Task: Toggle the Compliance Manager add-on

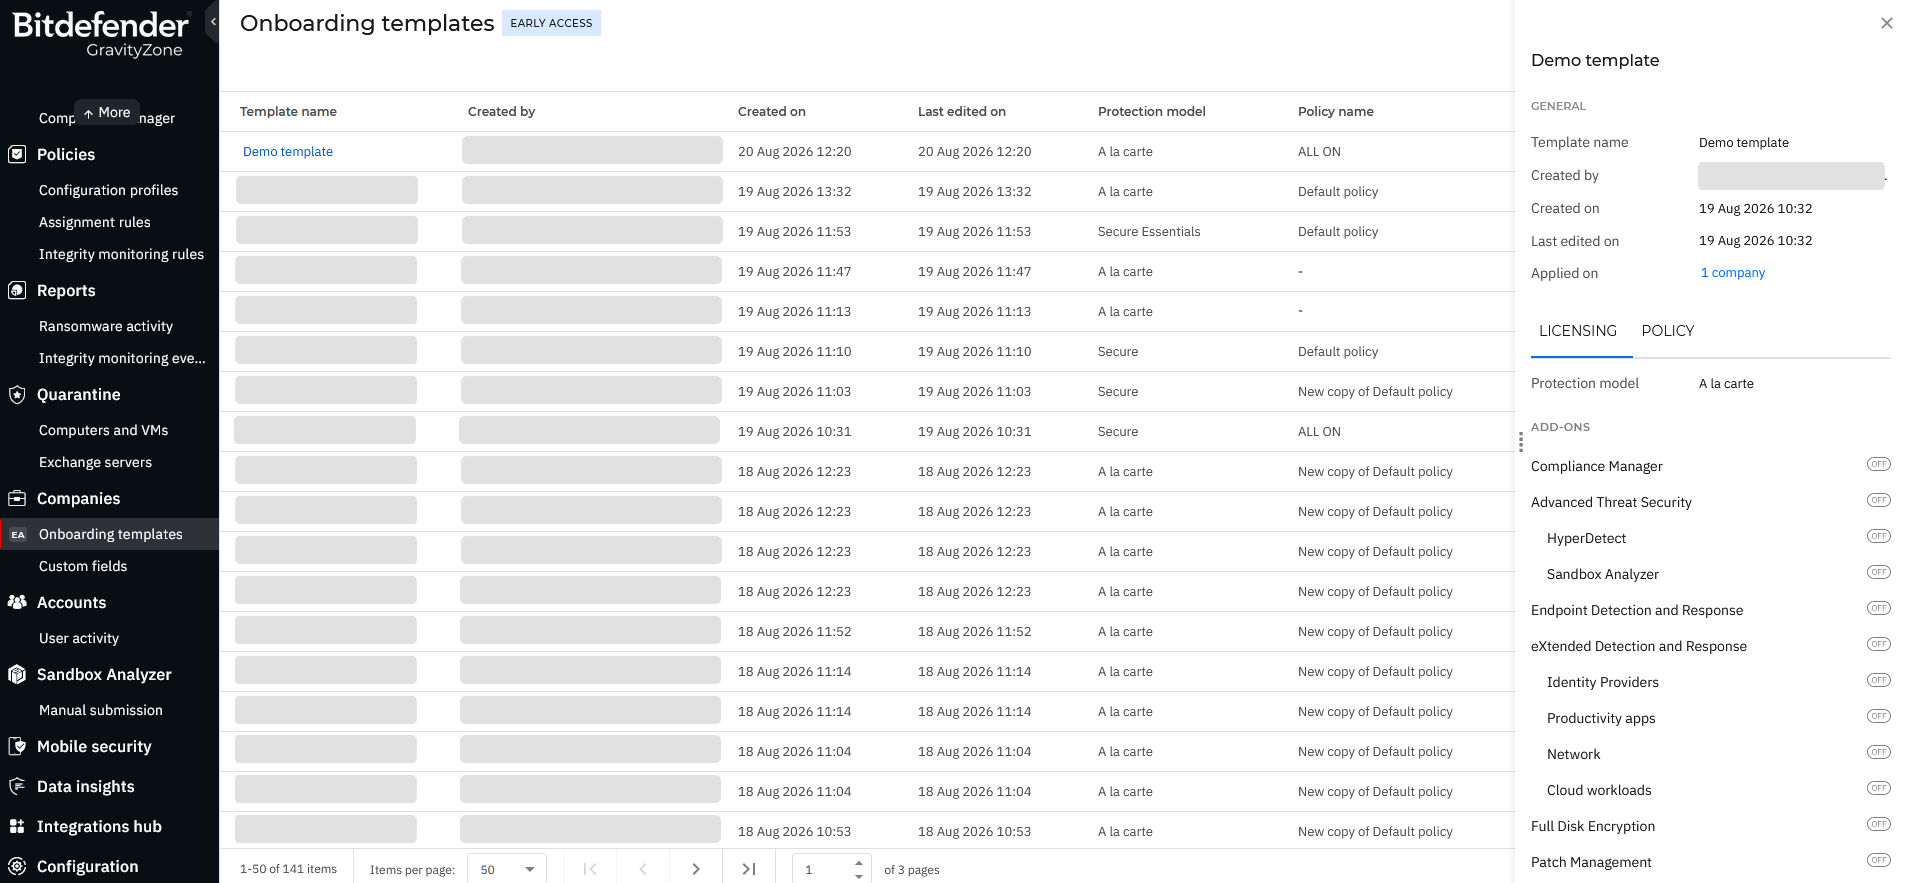Action: [x=1879, y=464]
